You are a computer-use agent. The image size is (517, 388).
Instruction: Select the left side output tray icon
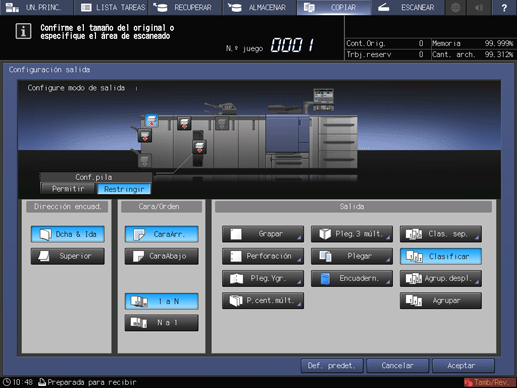(x=145, y=136)
